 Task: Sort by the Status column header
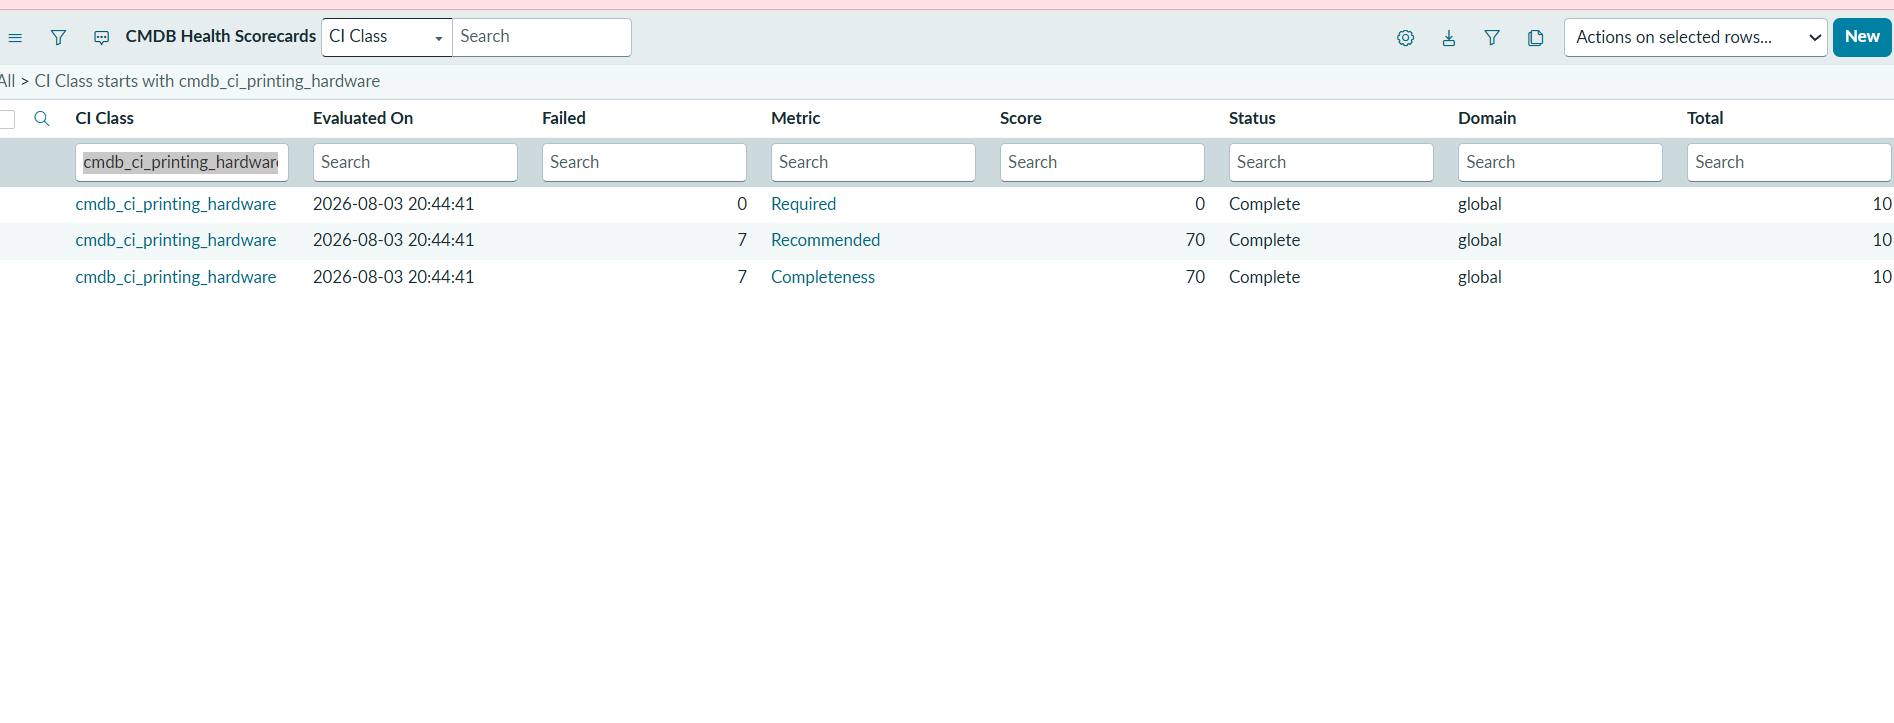[1252, 118]
